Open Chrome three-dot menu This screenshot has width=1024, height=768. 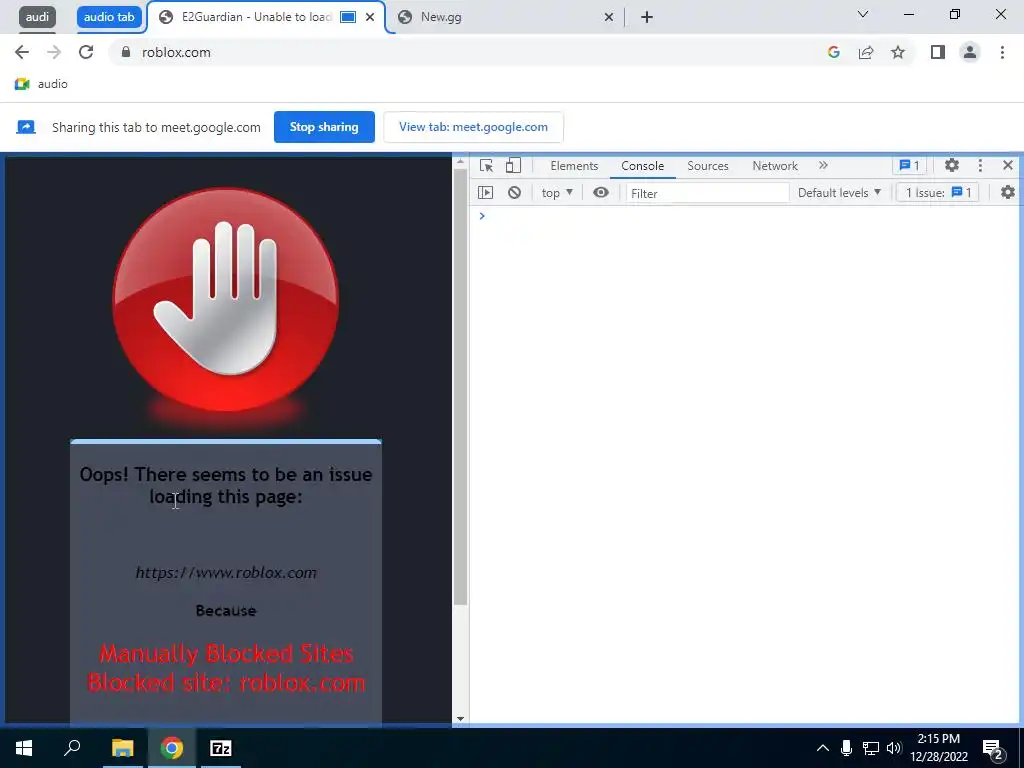(1002, 52)
